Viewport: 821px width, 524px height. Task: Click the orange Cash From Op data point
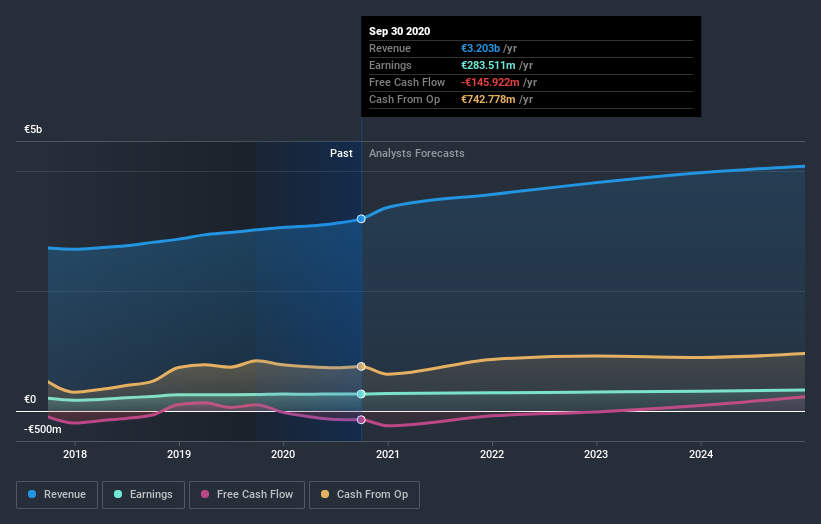[361, 366]
